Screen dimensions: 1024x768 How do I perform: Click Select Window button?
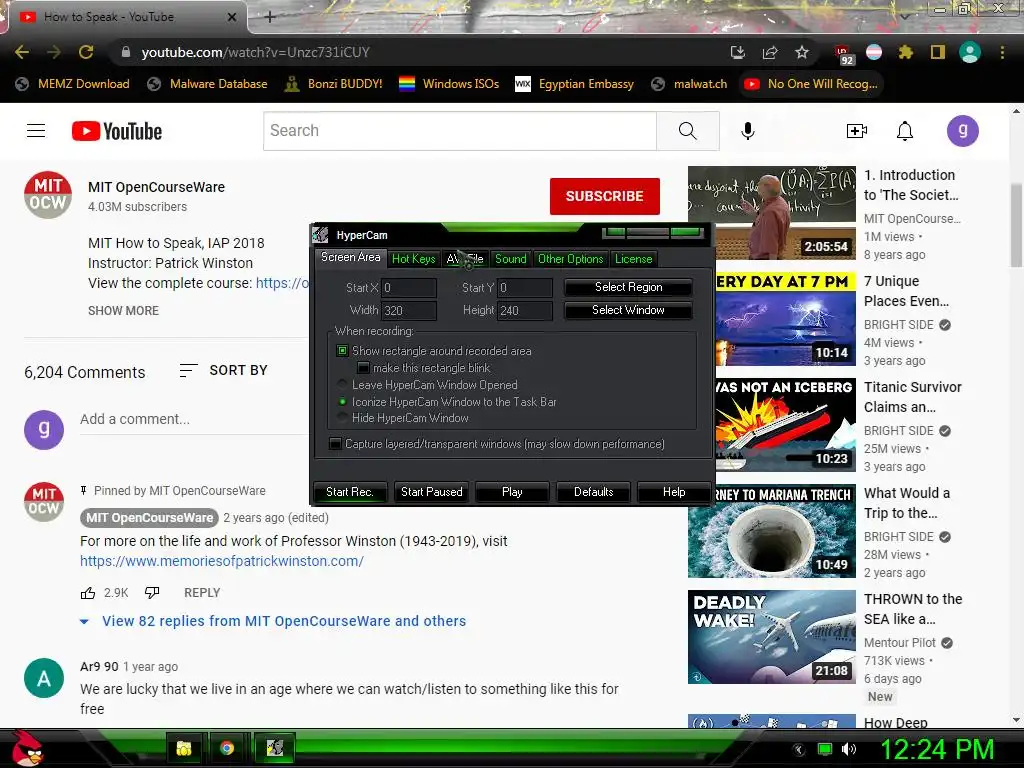click(628, 310)
